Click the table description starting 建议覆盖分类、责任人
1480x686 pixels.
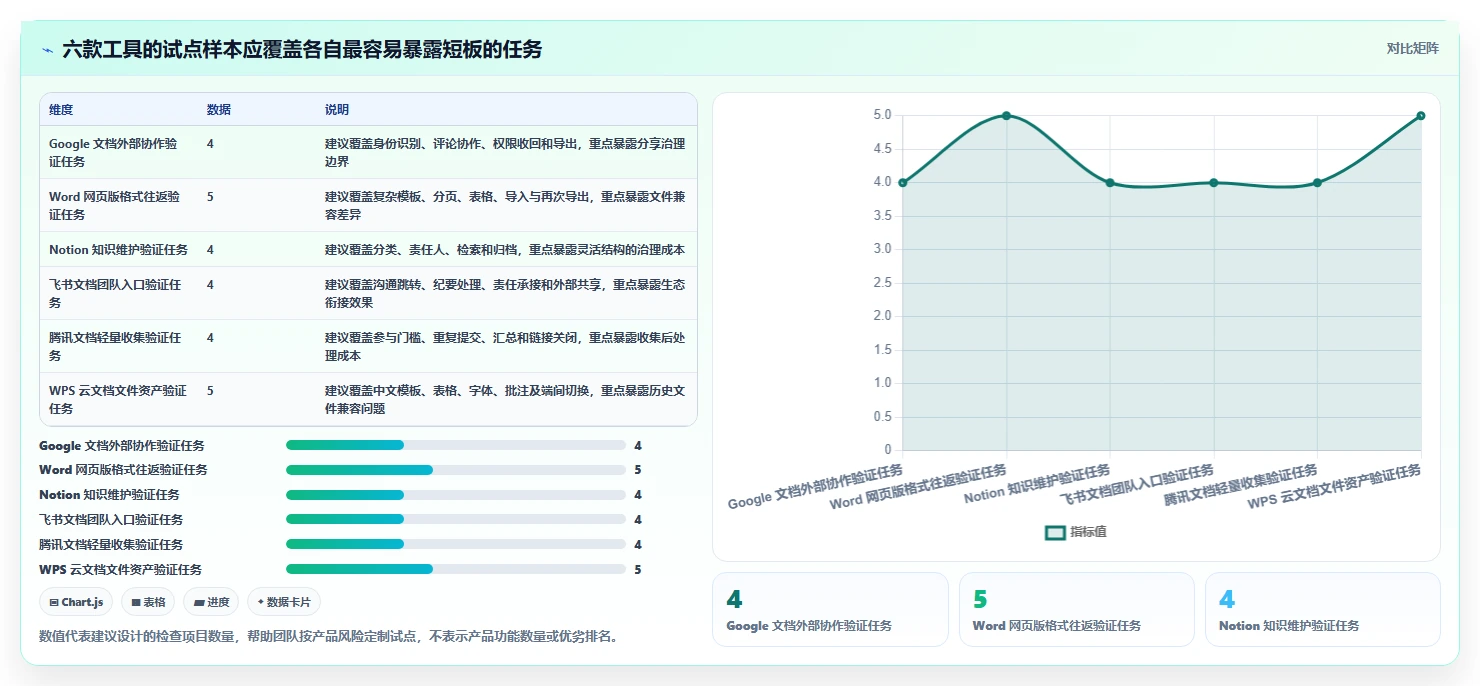pyautogui.click(x=505, y=250)
